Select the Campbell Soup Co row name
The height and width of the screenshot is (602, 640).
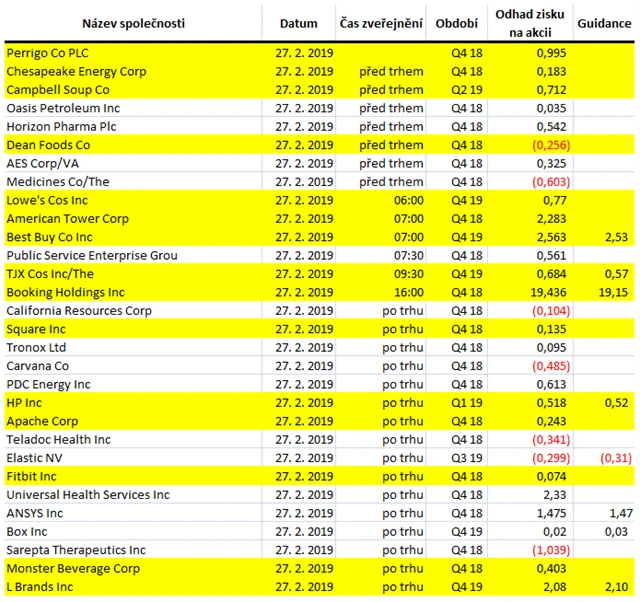(58, 90)
